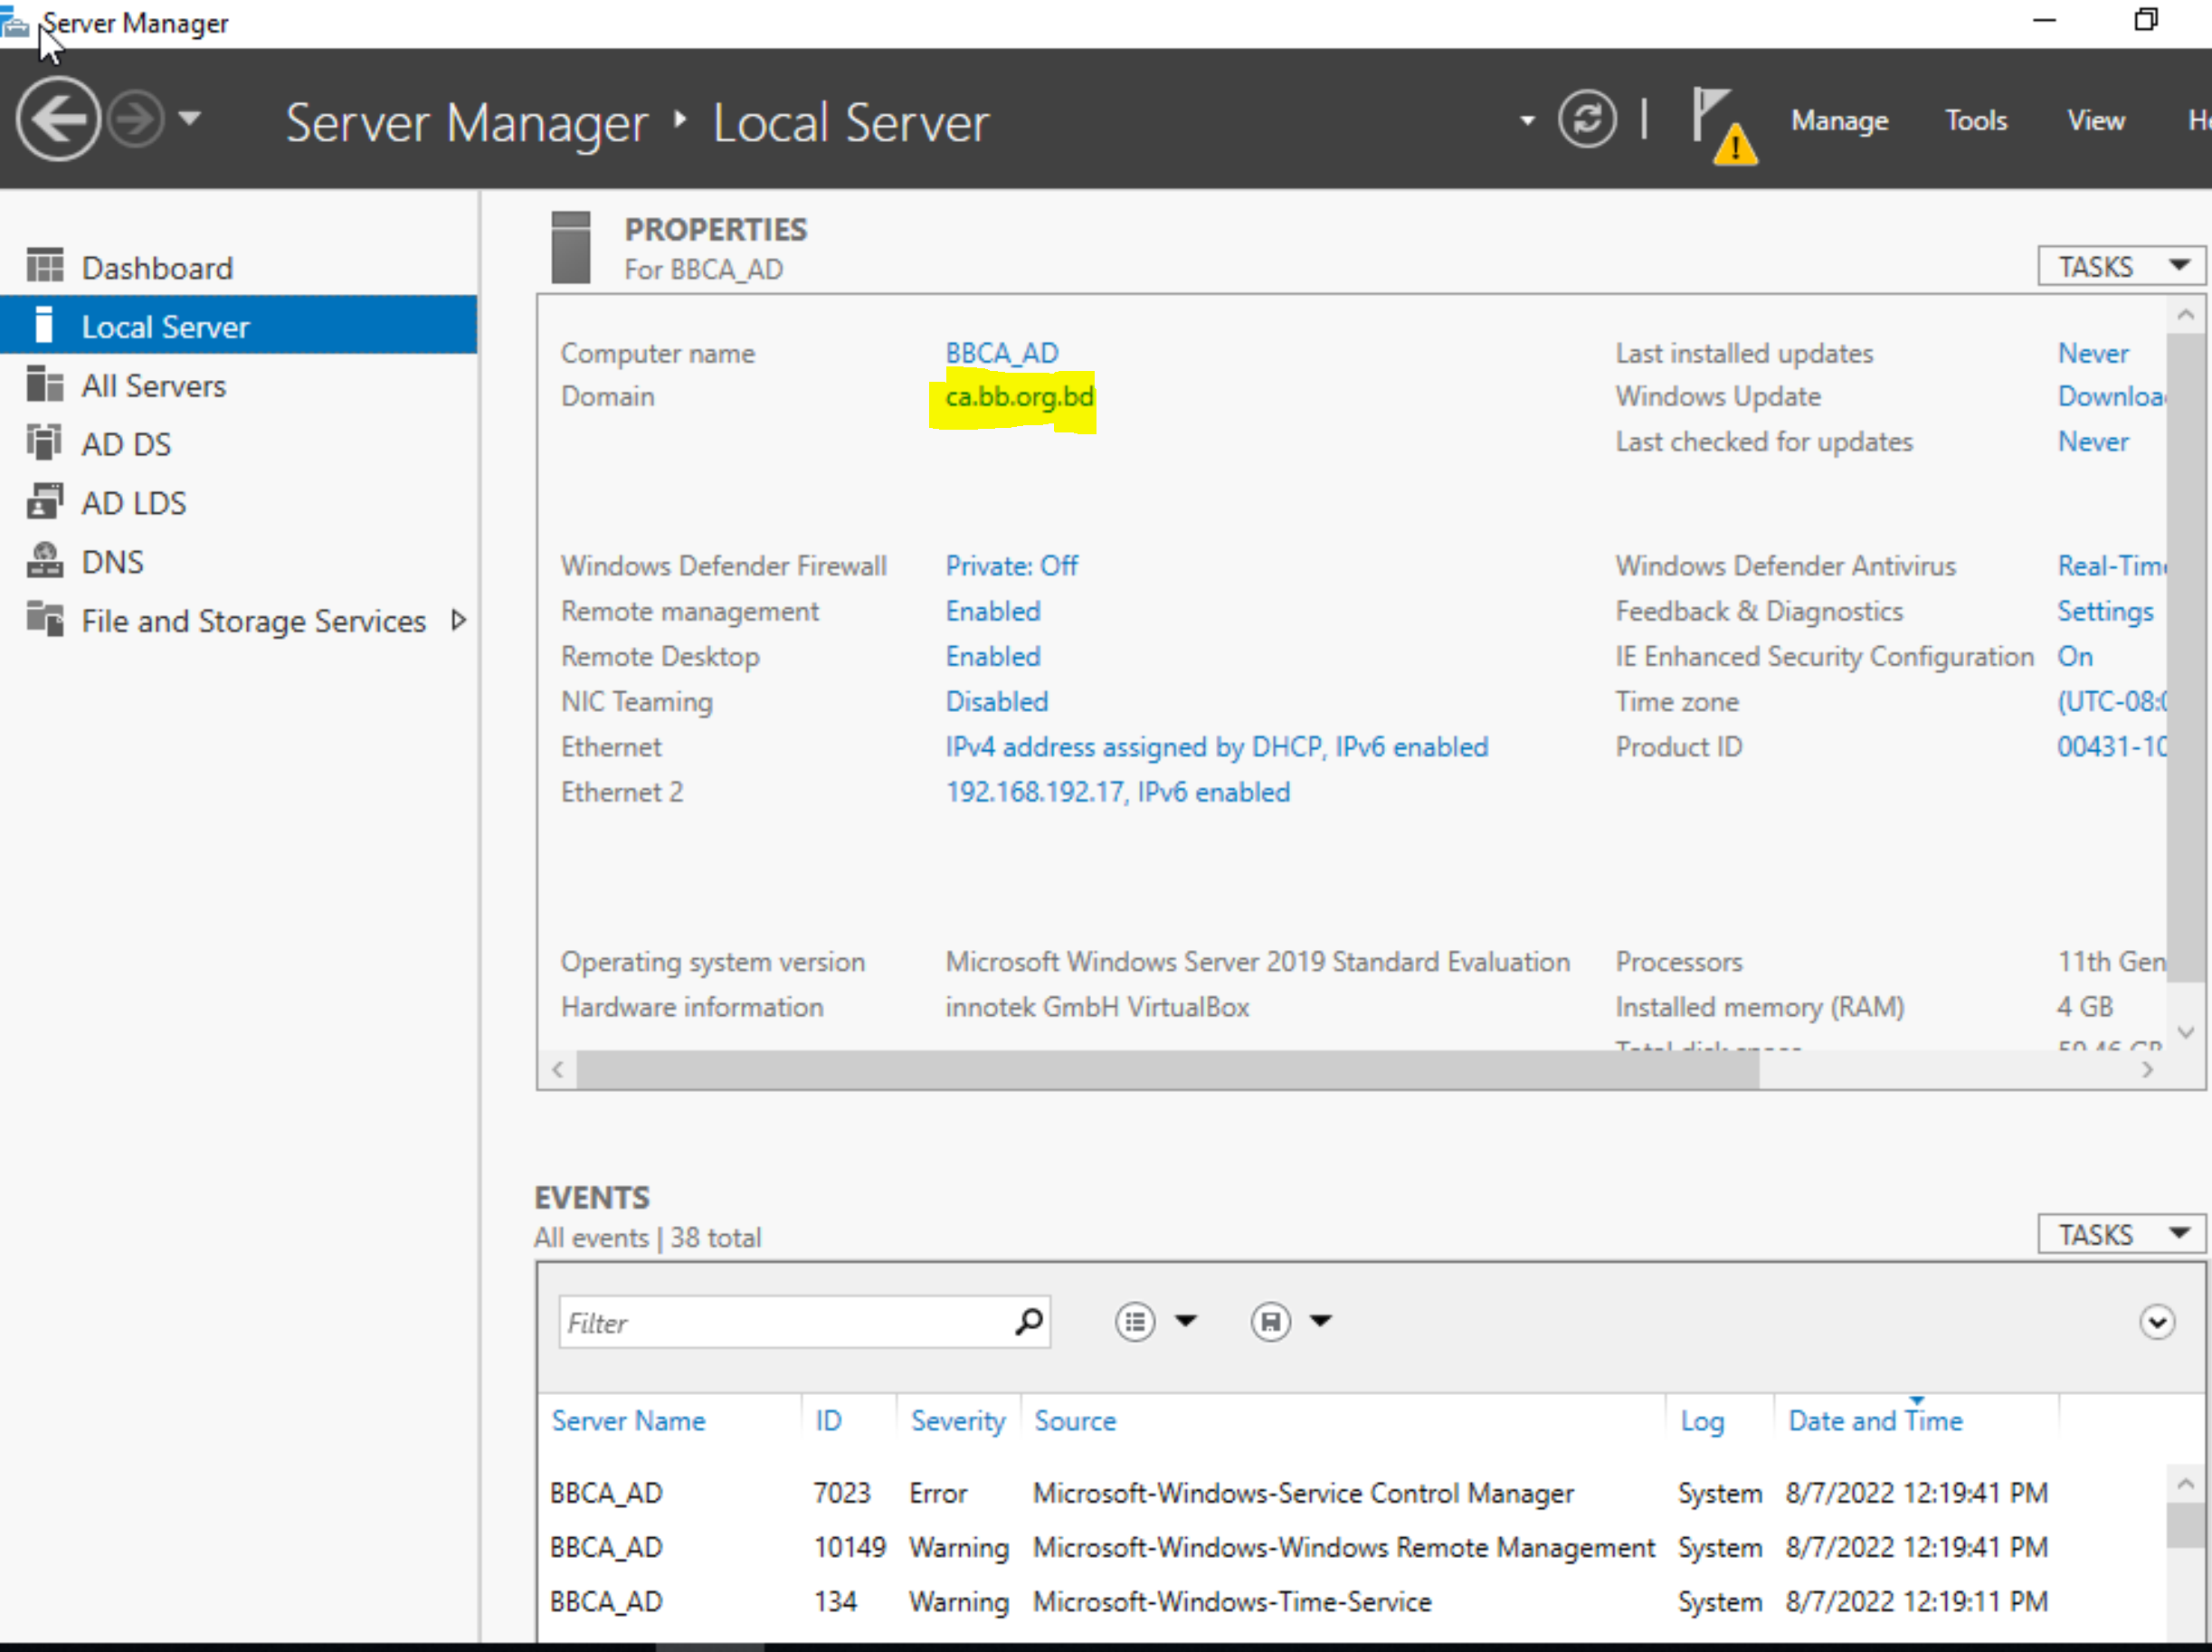Click the Dashboard grid icon

(45, 266)
